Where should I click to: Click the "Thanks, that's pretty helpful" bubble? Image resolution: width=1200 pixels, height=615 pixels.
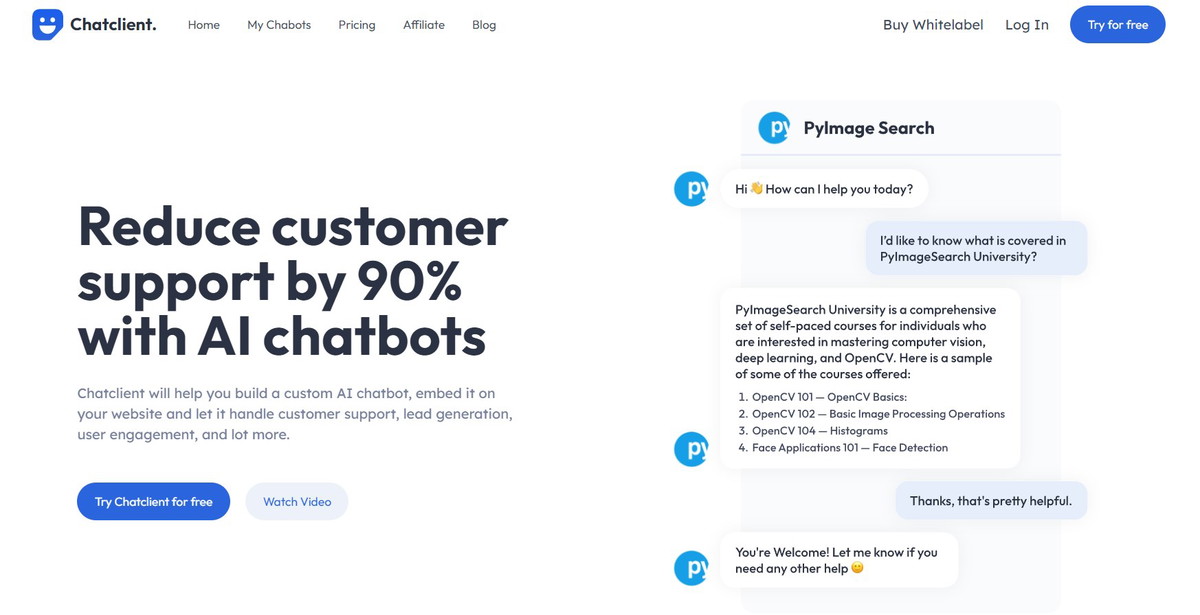(990, 501)
